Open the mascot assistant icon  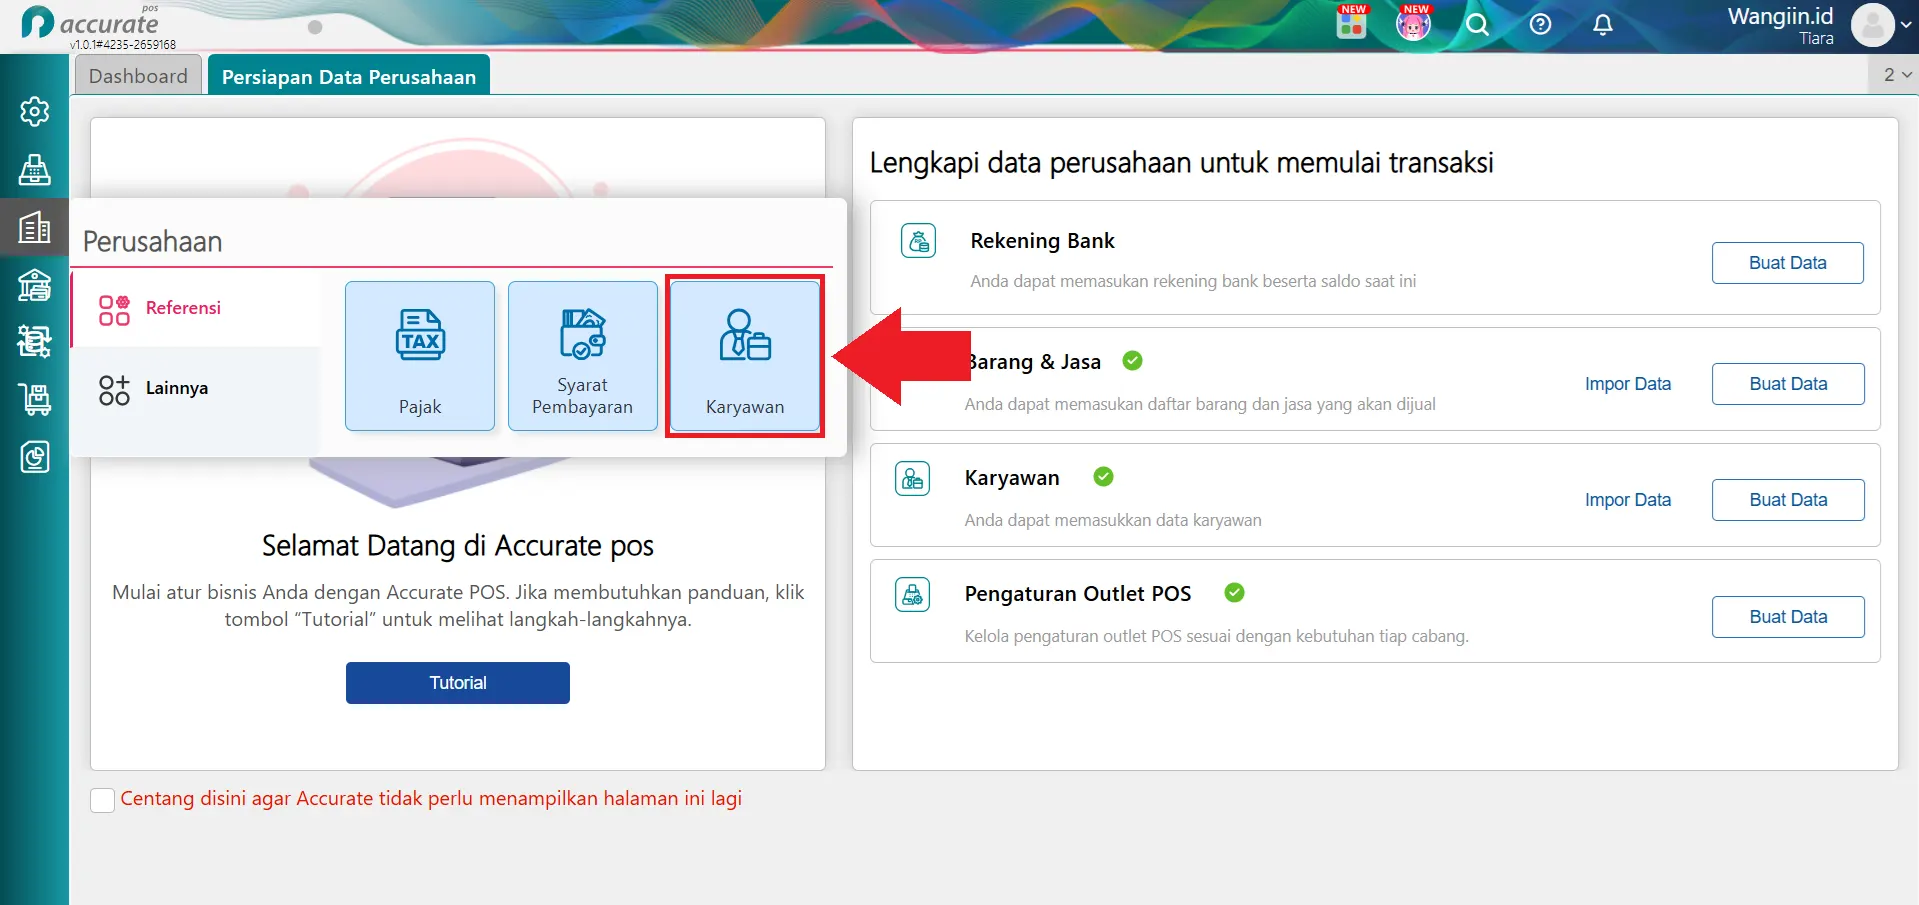[1413, 23]
